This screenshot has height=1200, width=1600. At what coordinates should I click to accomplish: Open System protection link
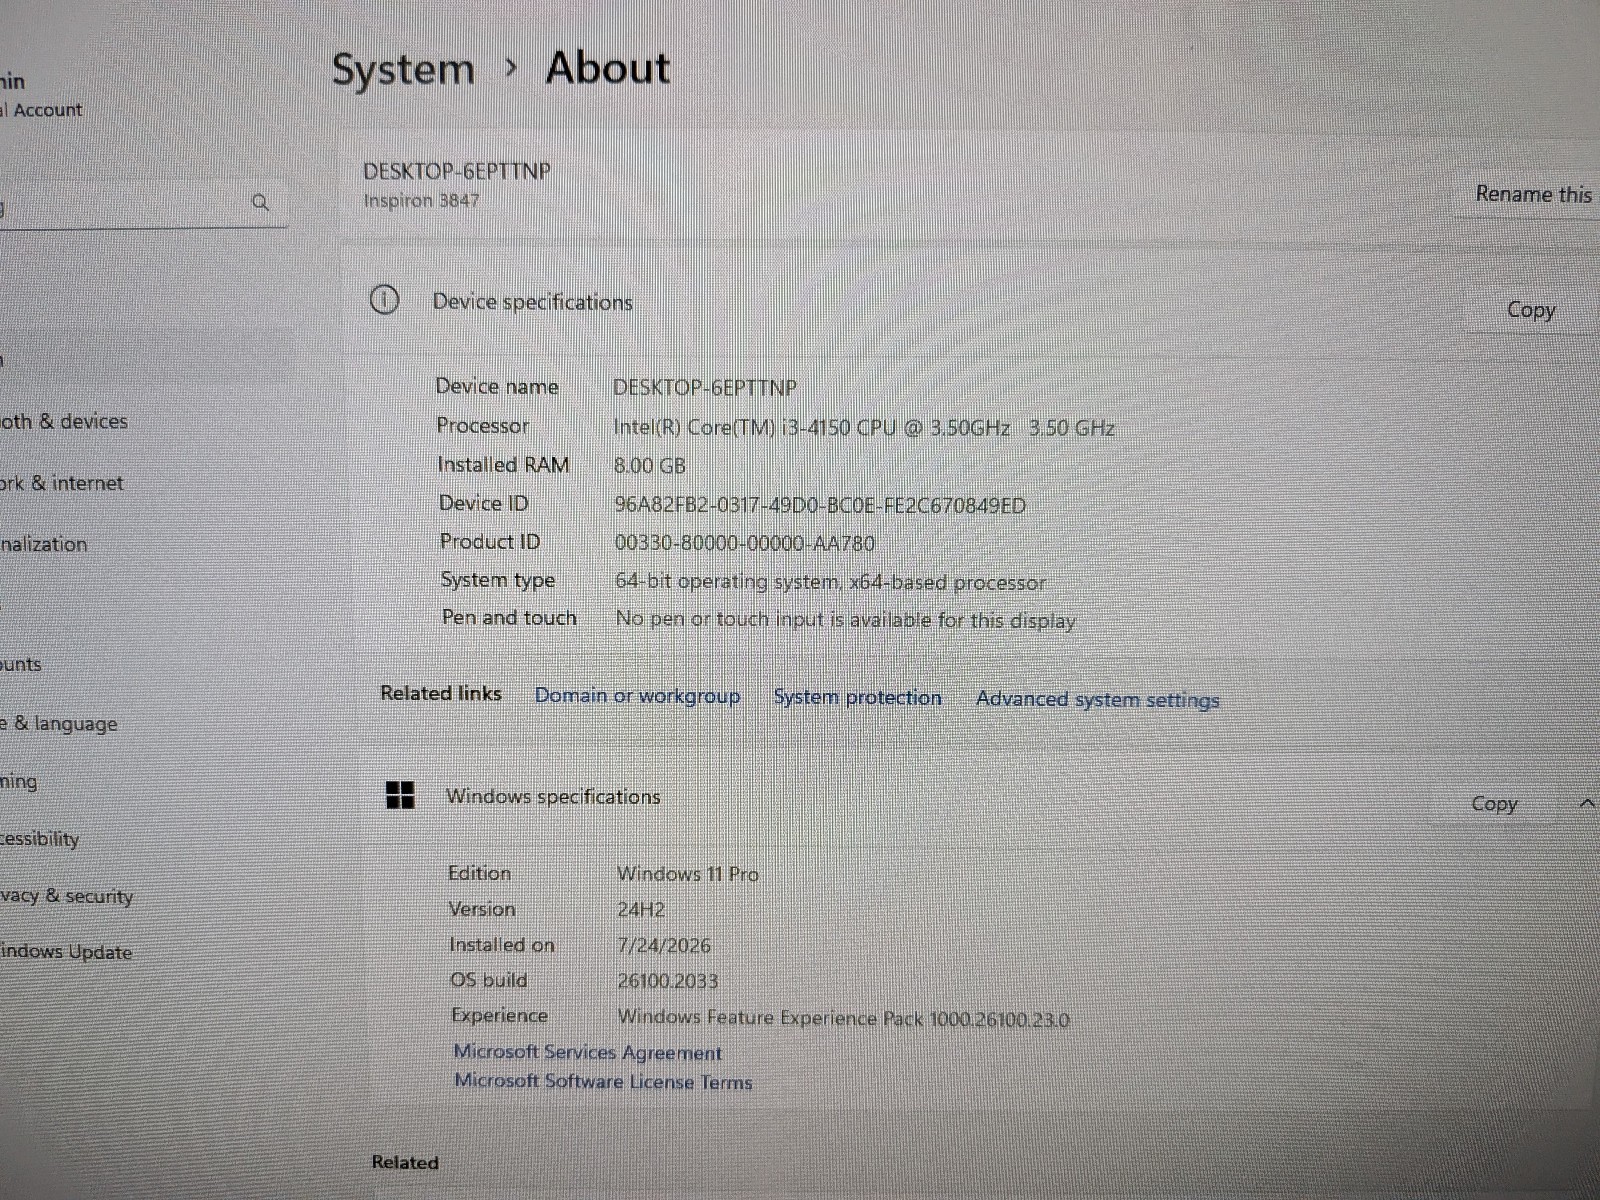[857, 698]
